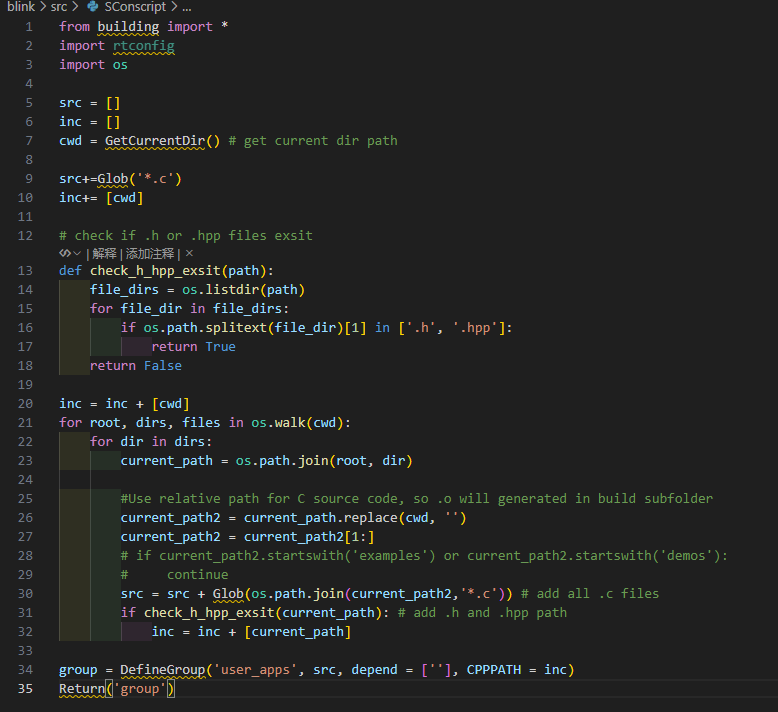This screenshot has width=778, height=712.
Task: Click the AI assistant codelens icon
Action: (x=64, y=254)
